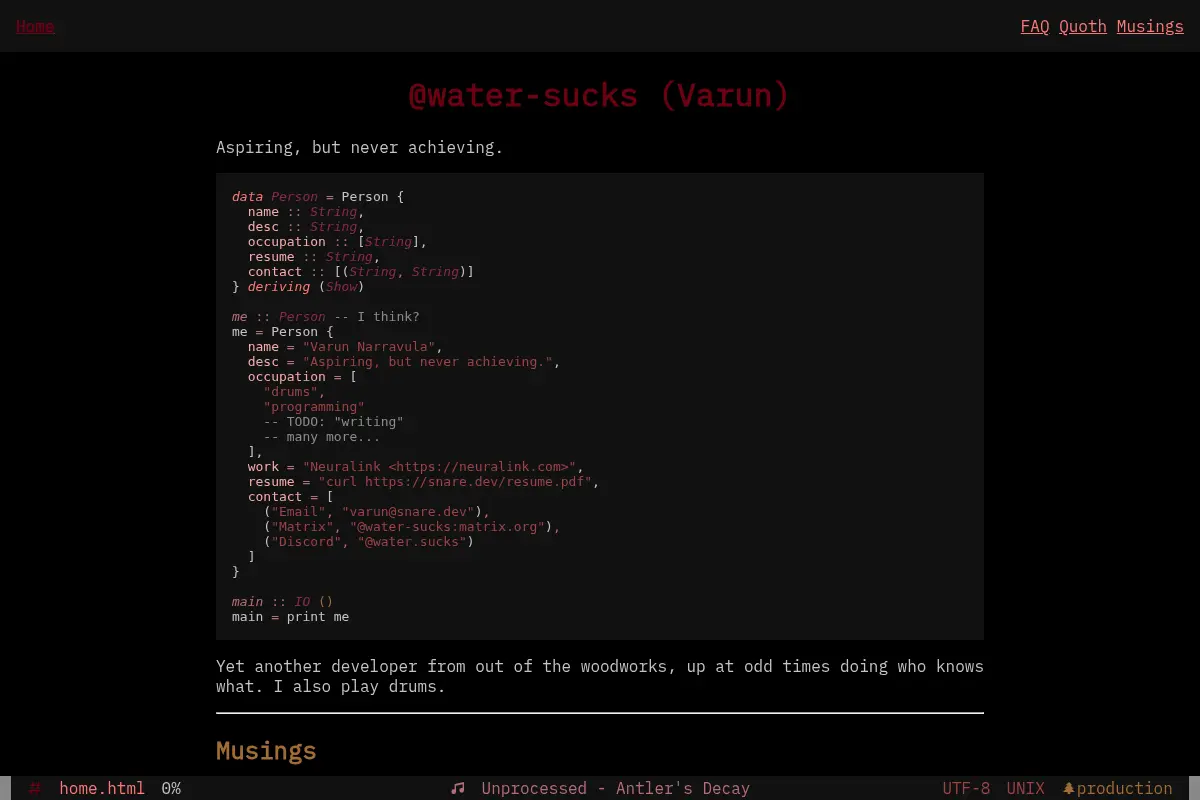Click the "data Person = Person {" line
1200x800 pixels.
coord(318,197)
